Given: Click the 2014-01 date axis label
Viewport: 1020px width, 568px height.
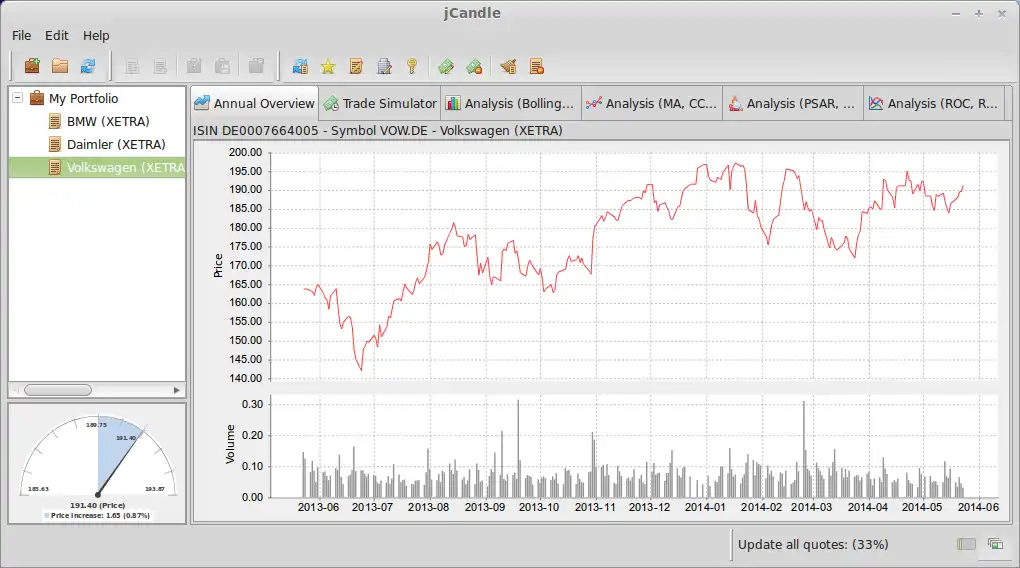Looking at the screenshot, I should pyautogui.click(x=705, y=507).
